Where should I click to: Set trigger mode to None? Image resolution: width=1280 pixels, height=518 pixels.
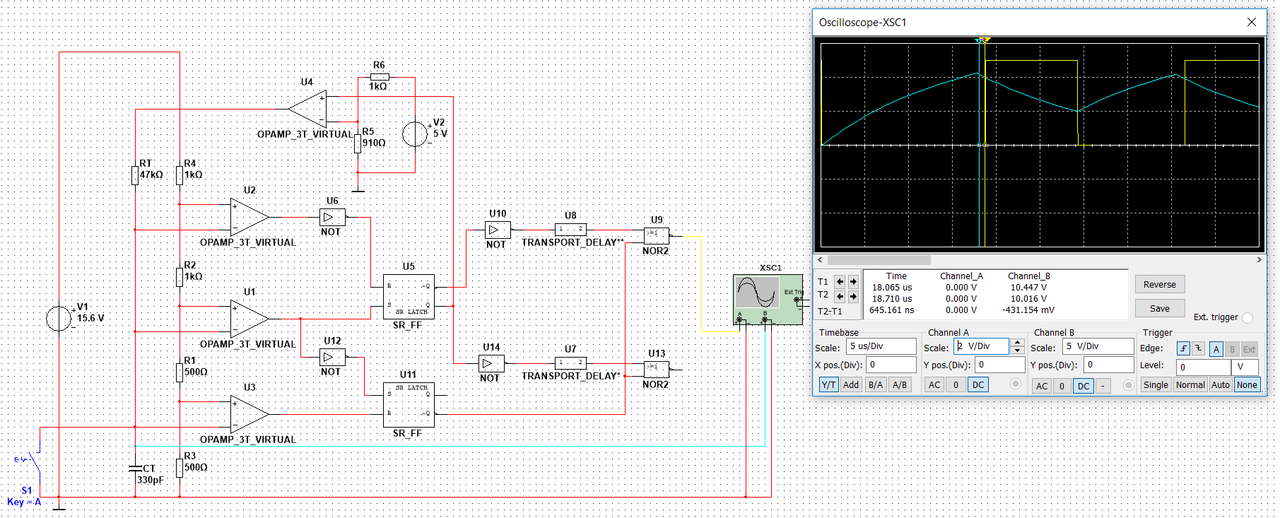point(1247,384)
